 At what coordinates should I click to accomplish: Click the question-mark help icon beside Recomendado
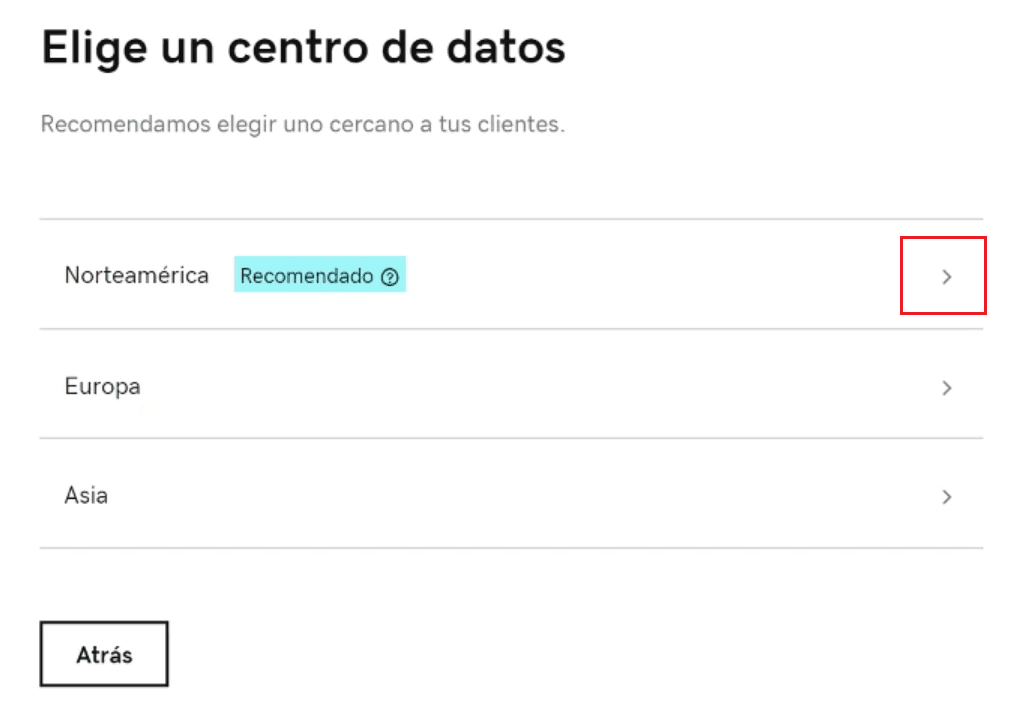pyautogui.click(x=390, y=277)
